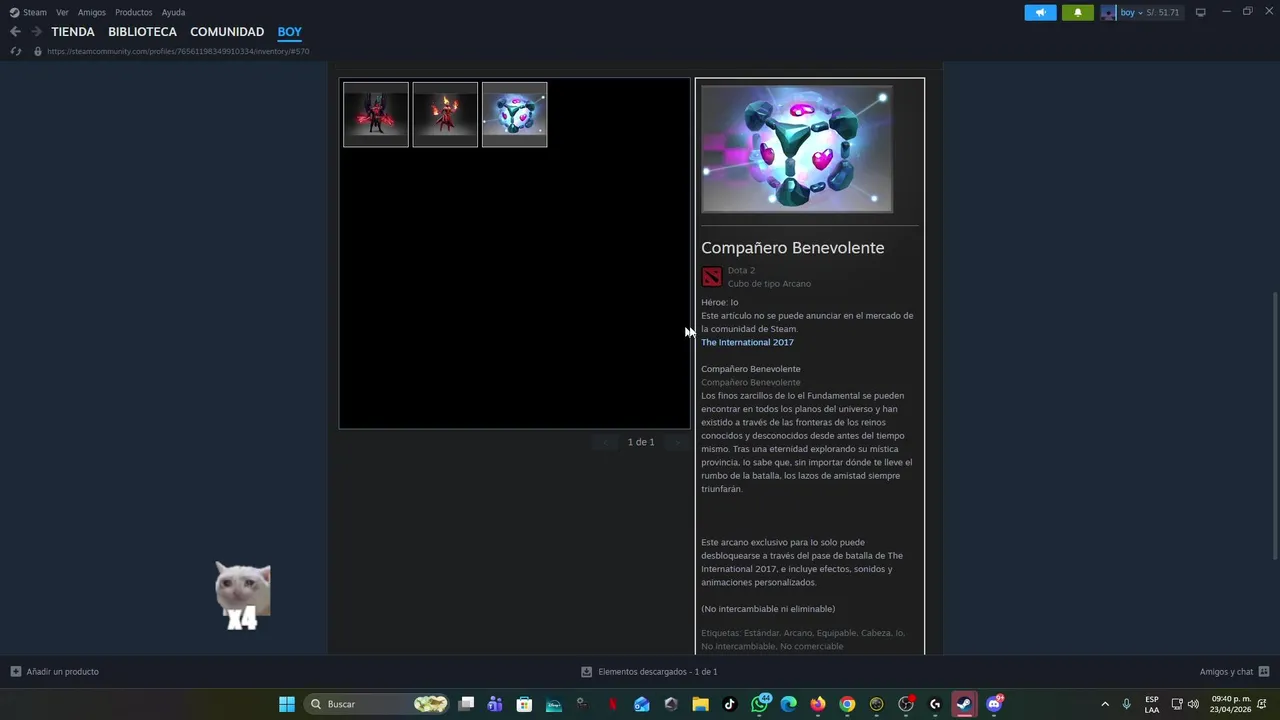Screen dimensions: 1280x720
Task: Open Elementos descargados downloads status
Action: 649,672
